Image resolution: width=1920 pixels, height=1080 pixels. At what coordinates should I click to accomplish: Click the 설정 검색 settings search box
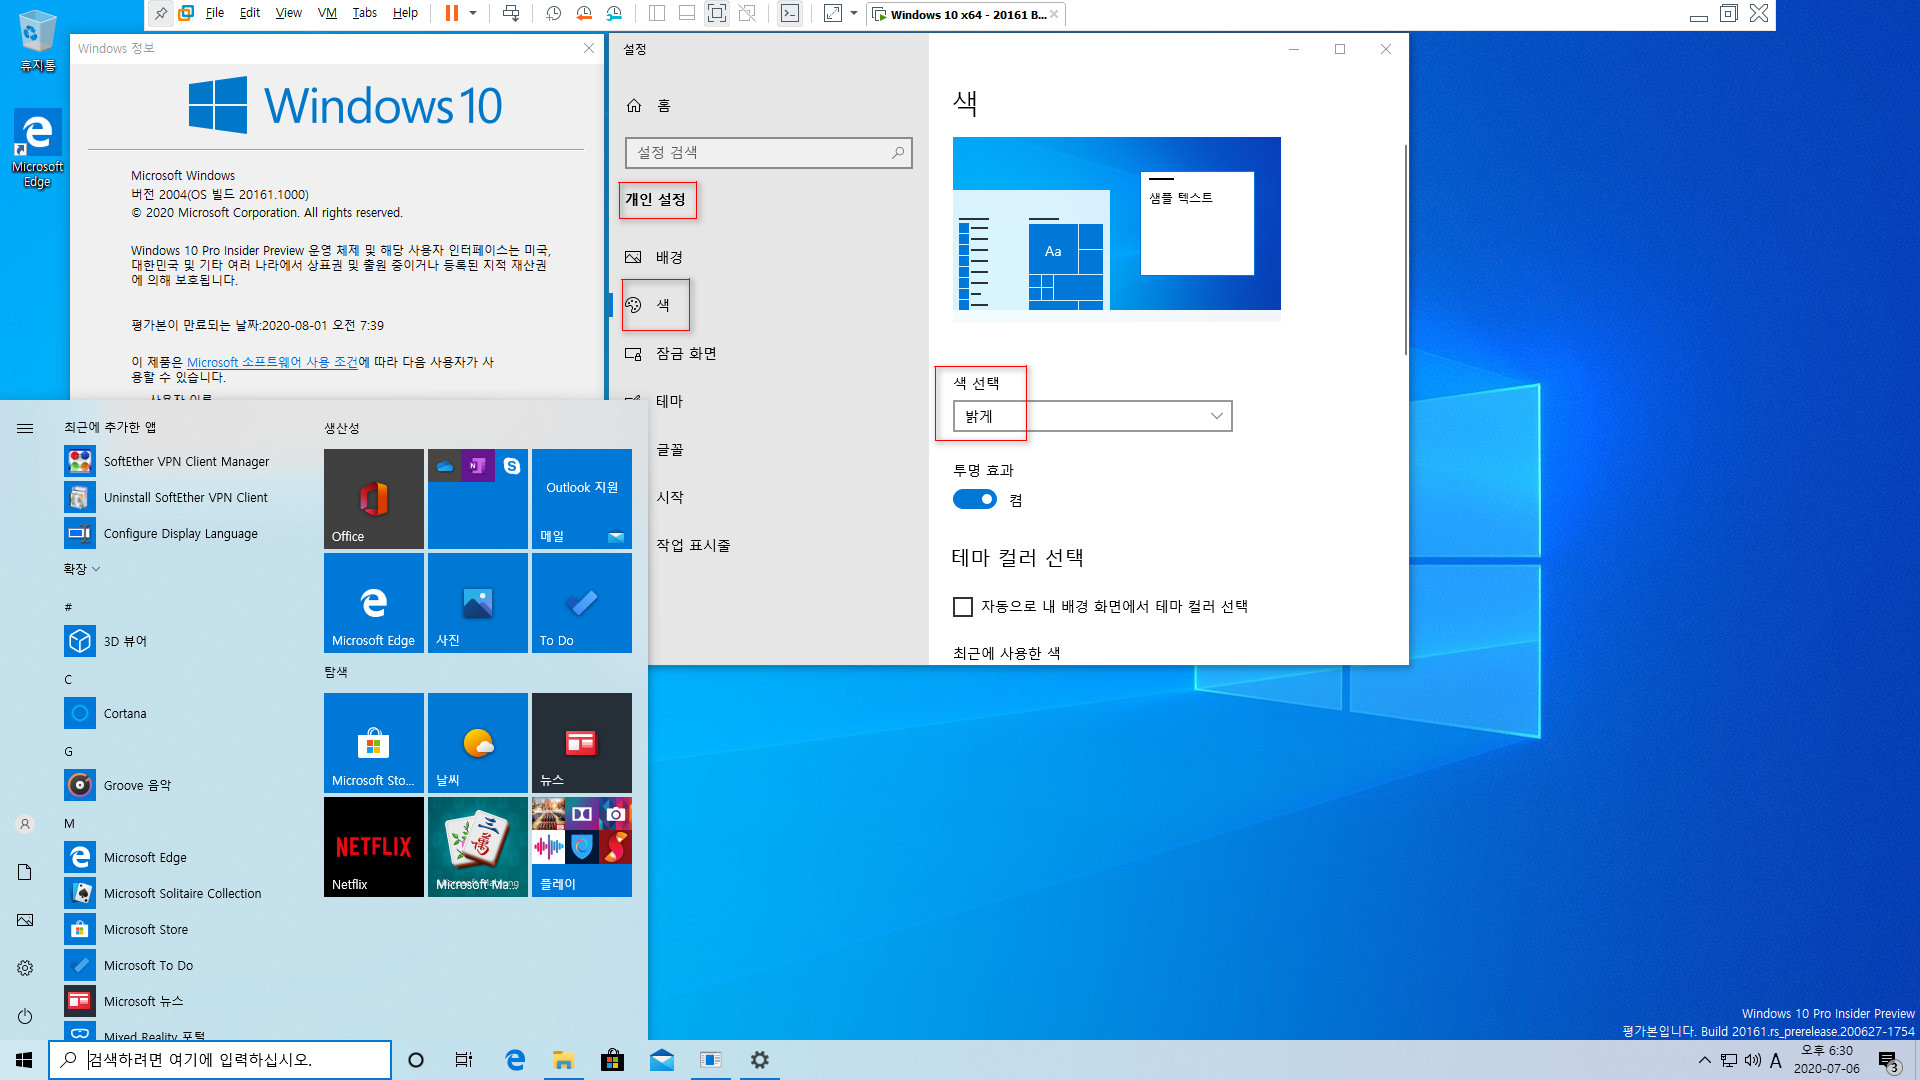pyautogui.click(x=768, y=152)
